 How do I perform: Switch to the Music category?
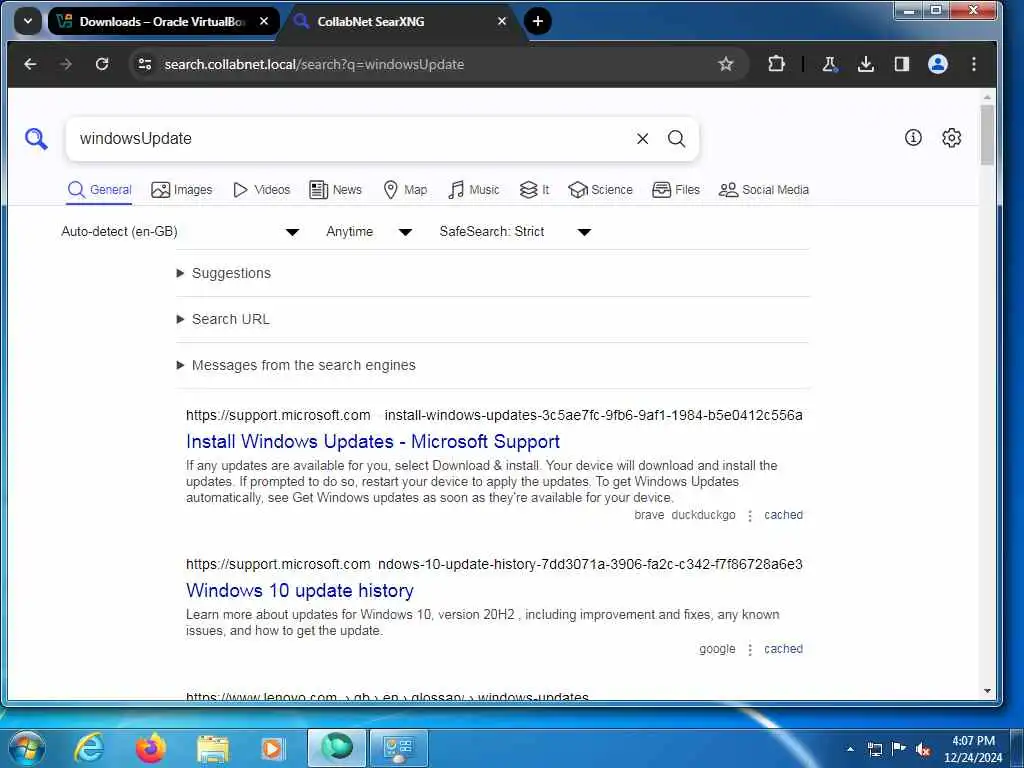[473, 190]
